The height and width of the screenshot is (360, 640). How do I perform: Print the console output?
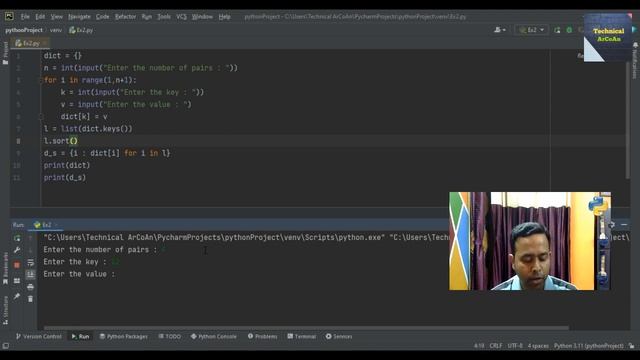pyautogui.click(x=31, y=287)
